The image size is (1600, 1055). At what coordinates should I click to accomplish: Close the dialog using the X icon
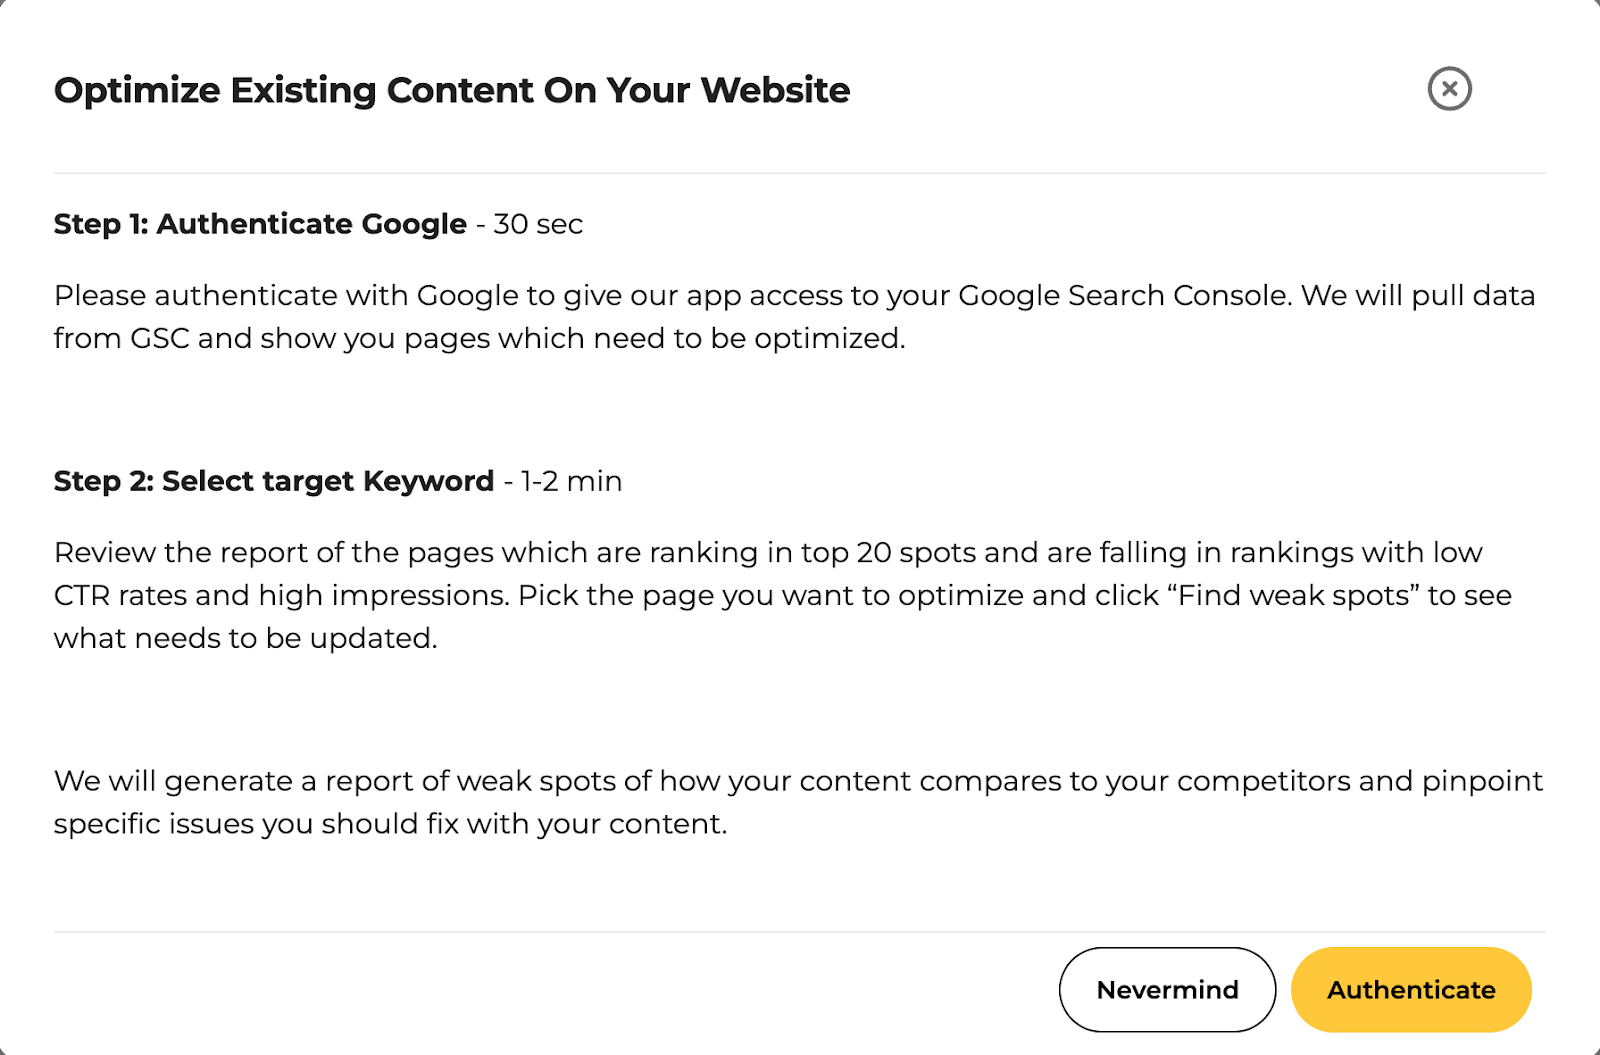(1449, 89)
